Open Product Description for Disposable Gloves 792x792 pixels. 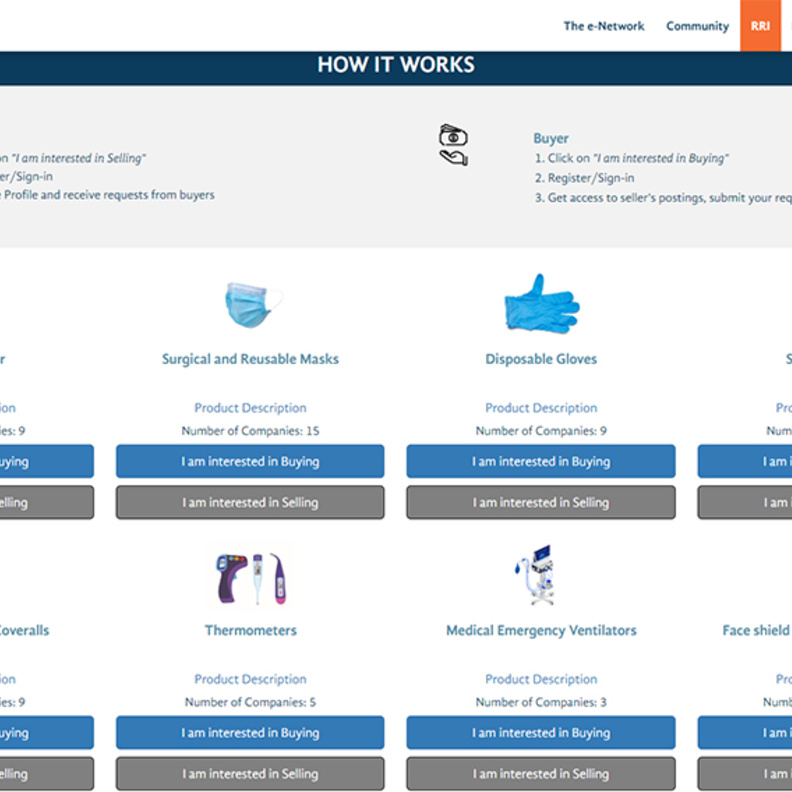(x=541, y=408)
